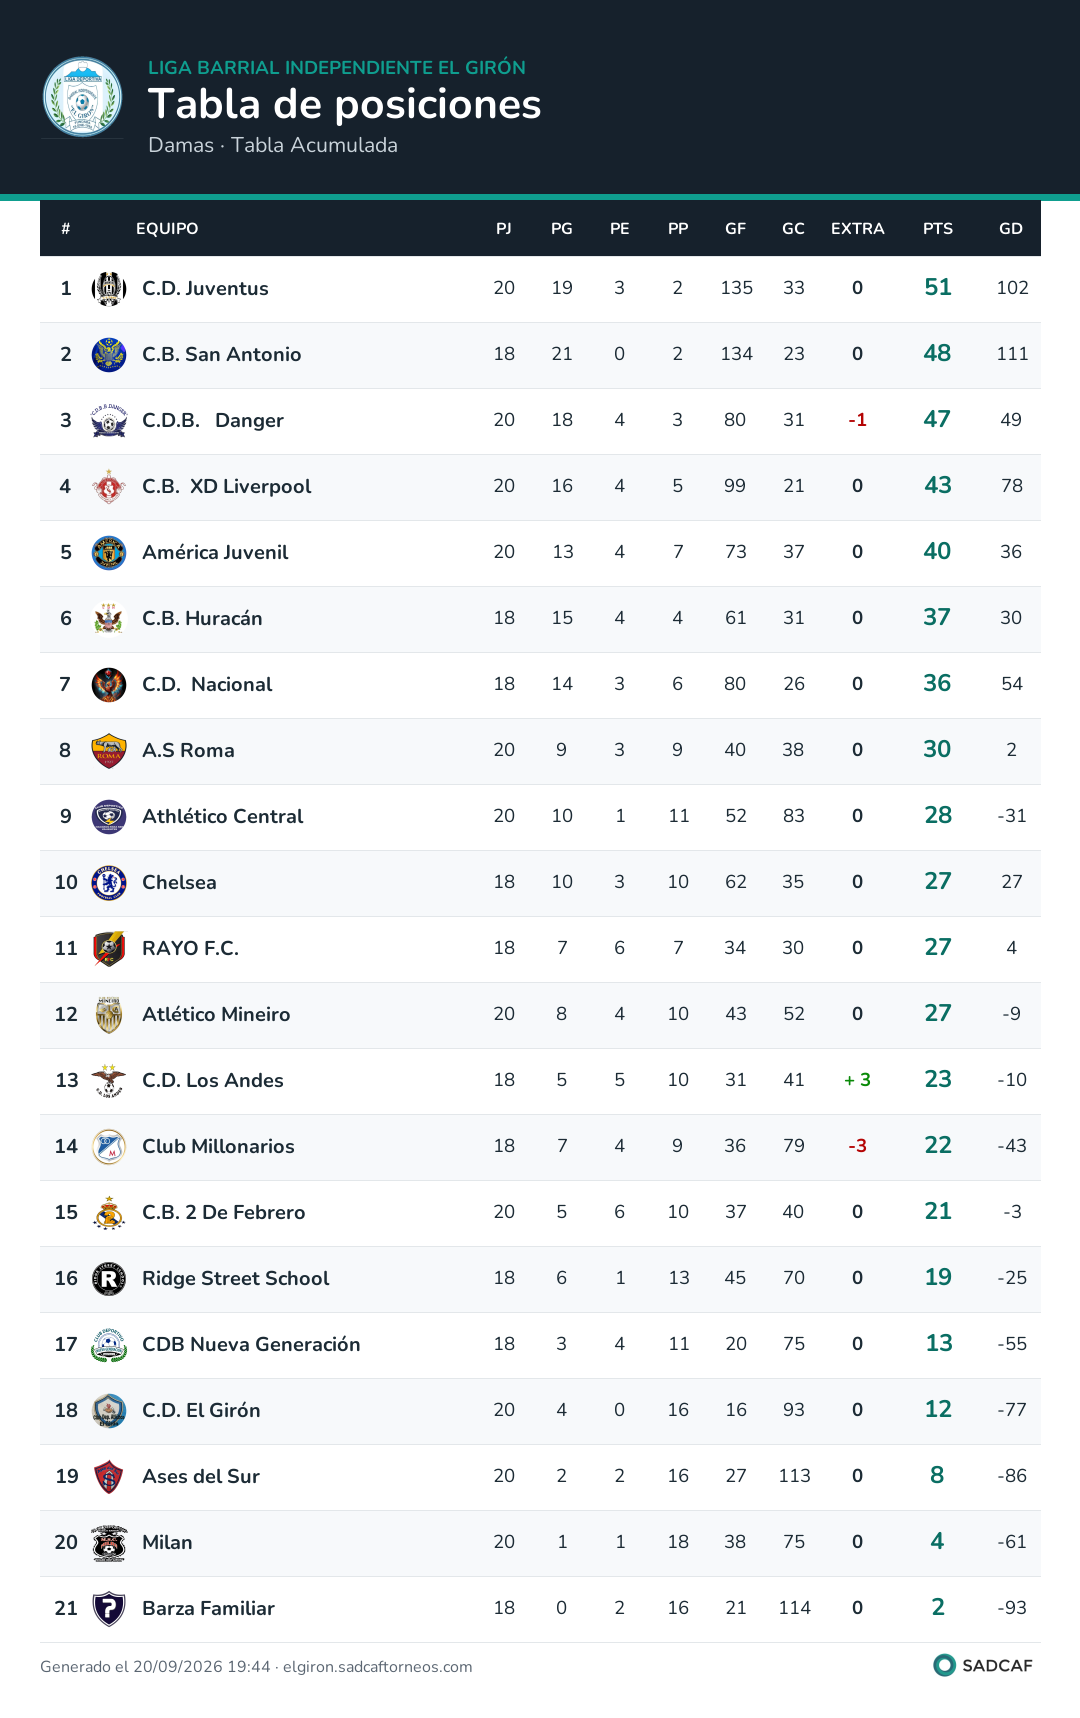This screenshot has height=1718, width=1080.
Task: Click the C.D. Juventus team badge
Action: coord(109,289)
